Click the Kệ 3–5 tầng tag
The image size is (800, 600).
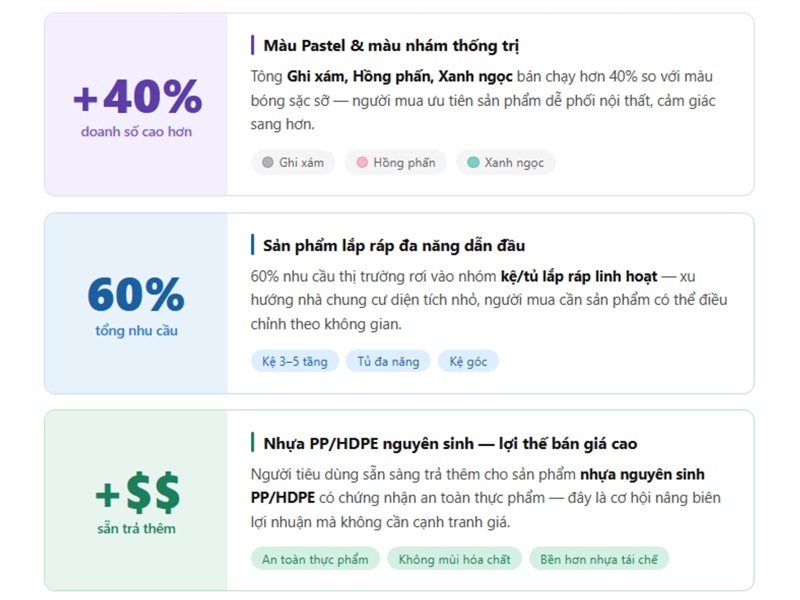tap(295, 361)
